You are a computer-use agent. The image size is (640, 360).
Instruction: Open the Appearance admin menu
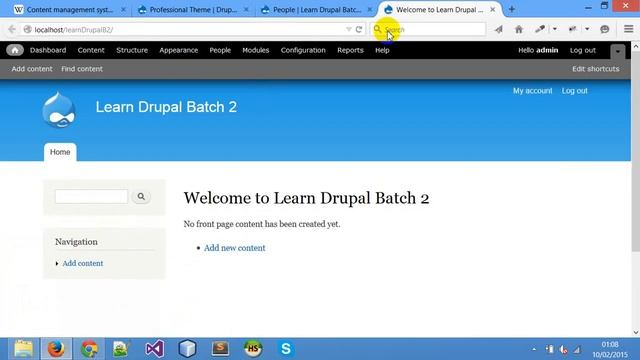pos(178,50)
